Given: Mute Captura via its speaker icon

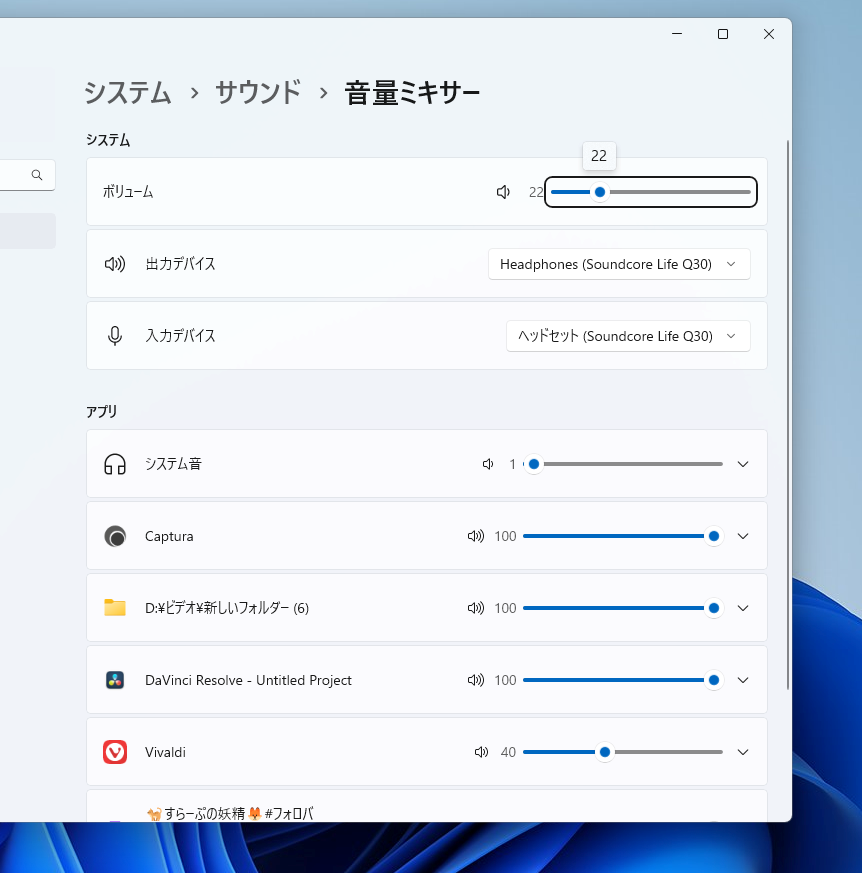Looking at the screenshot, I should pos(476,536).
